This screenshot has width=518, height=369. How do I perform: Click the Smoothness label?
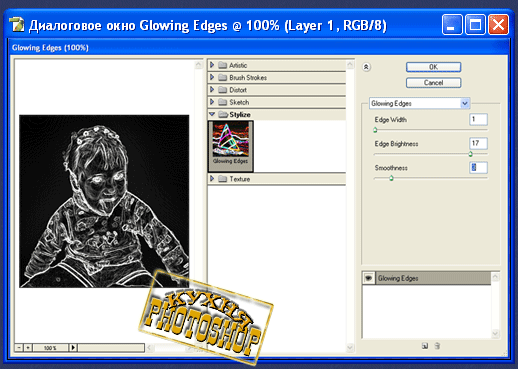(391, 168)
